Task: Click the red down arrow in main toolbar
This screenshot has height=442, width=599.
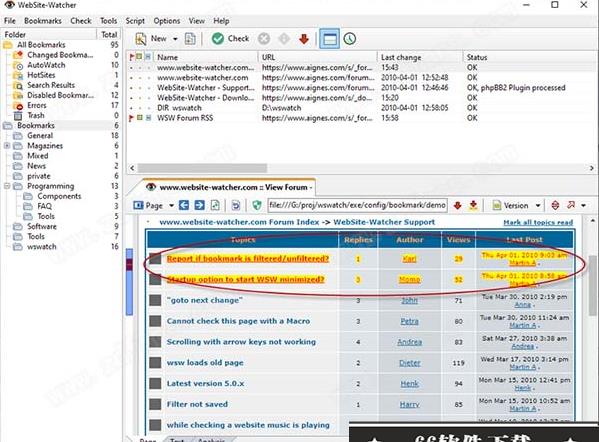Action: [x=304, y=39]
